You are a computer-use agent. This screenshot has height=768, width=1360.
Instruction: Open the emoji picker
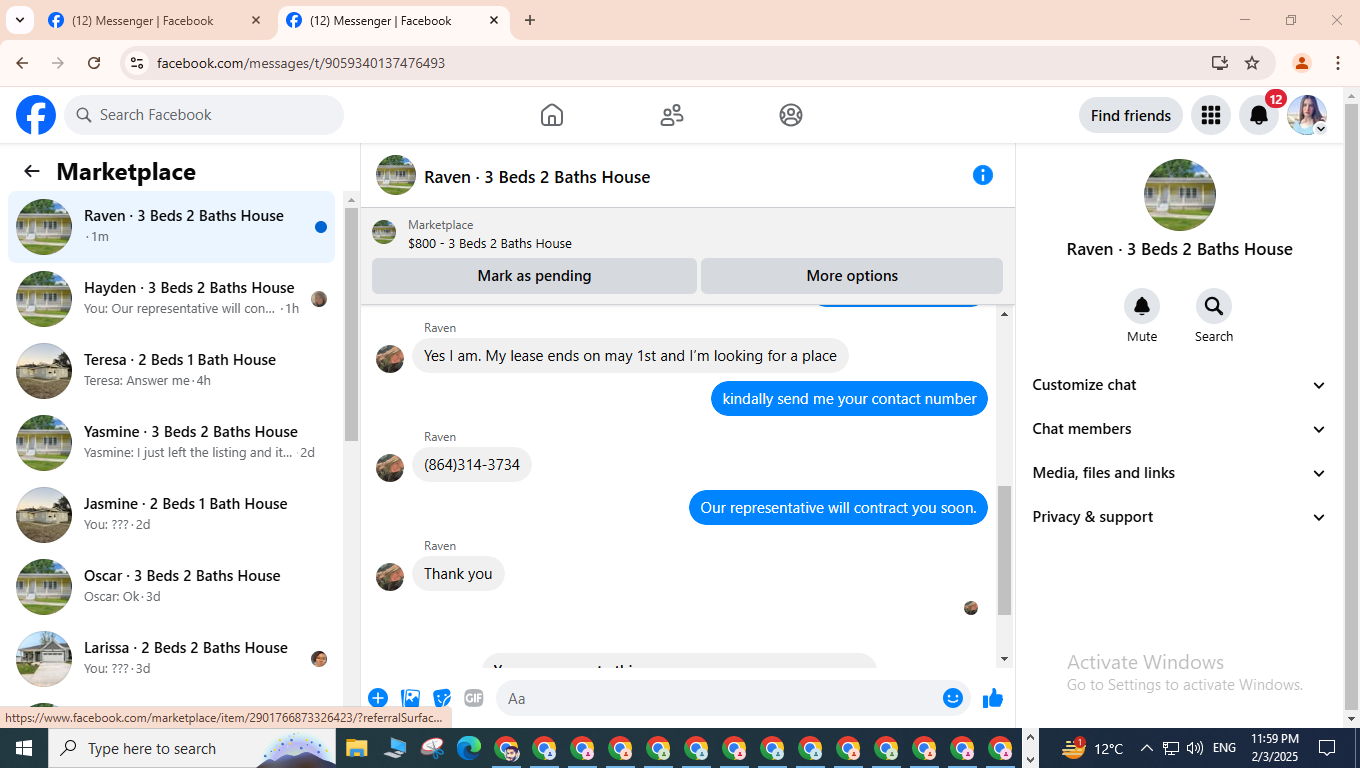pos(953,698)
